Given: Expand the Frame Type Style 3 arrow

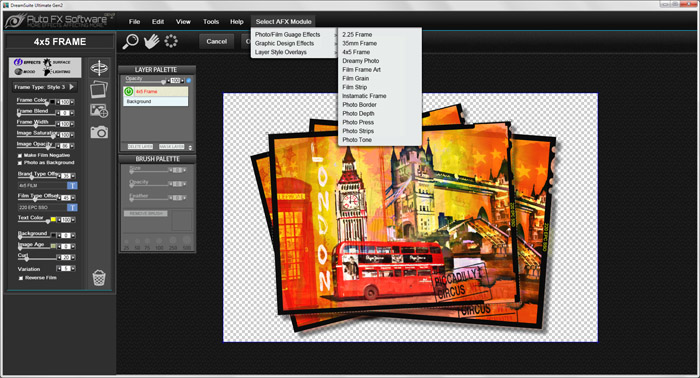Looking at the screenshot, I should [x=71, y=87].
